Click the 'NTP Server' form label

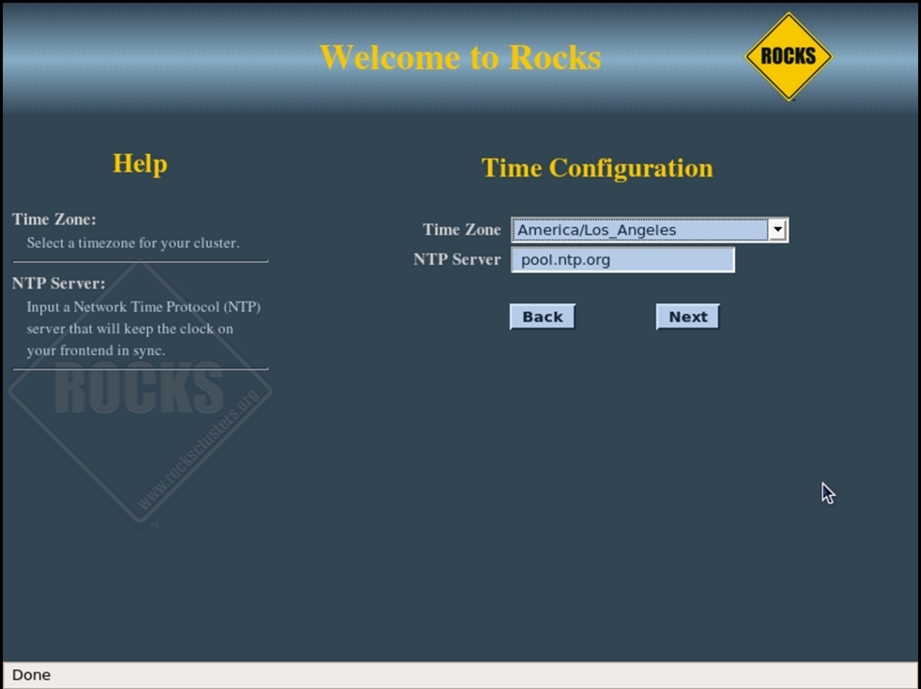(x=457, y=260)
